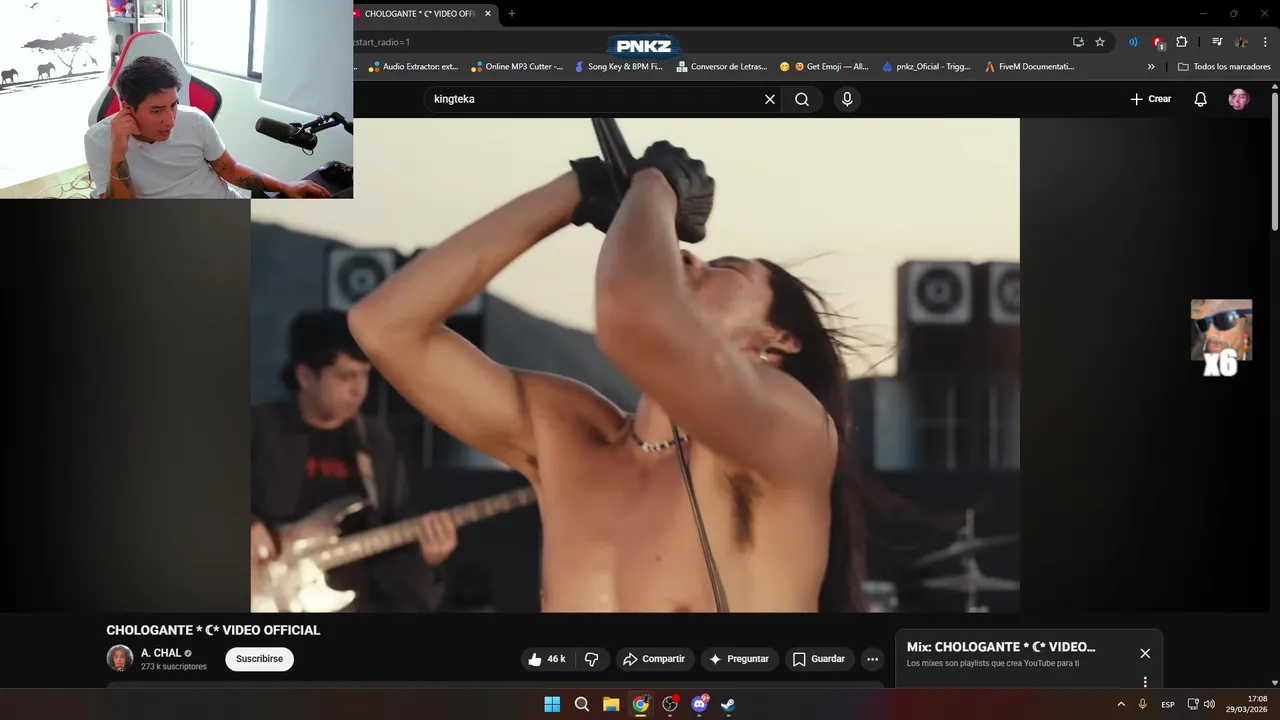Viewport: 1280px width, 720px height.
Task: Open a new browser tab
Action: pos(512,13)
